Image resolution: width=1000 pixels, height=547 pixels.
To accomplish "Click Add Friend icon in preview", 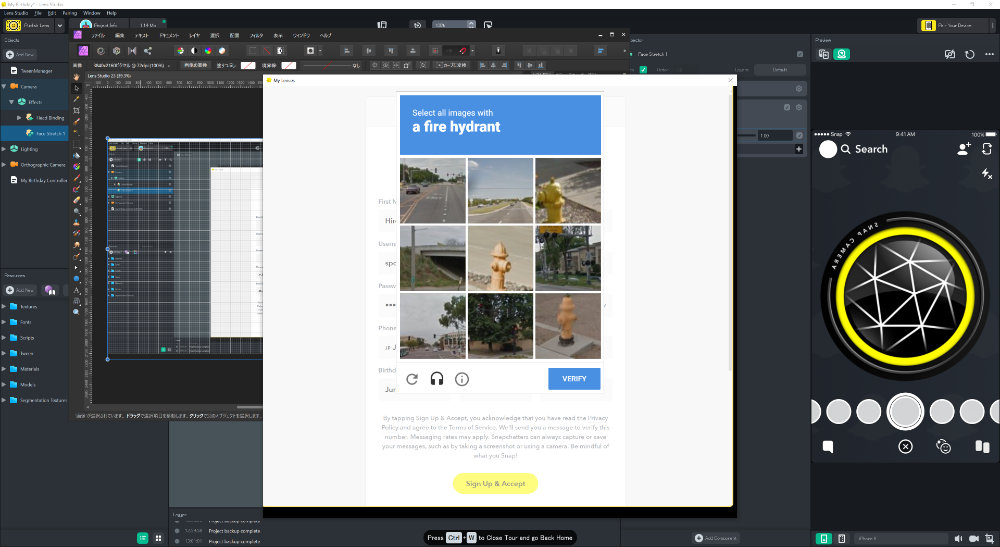I will pos(964,149).
